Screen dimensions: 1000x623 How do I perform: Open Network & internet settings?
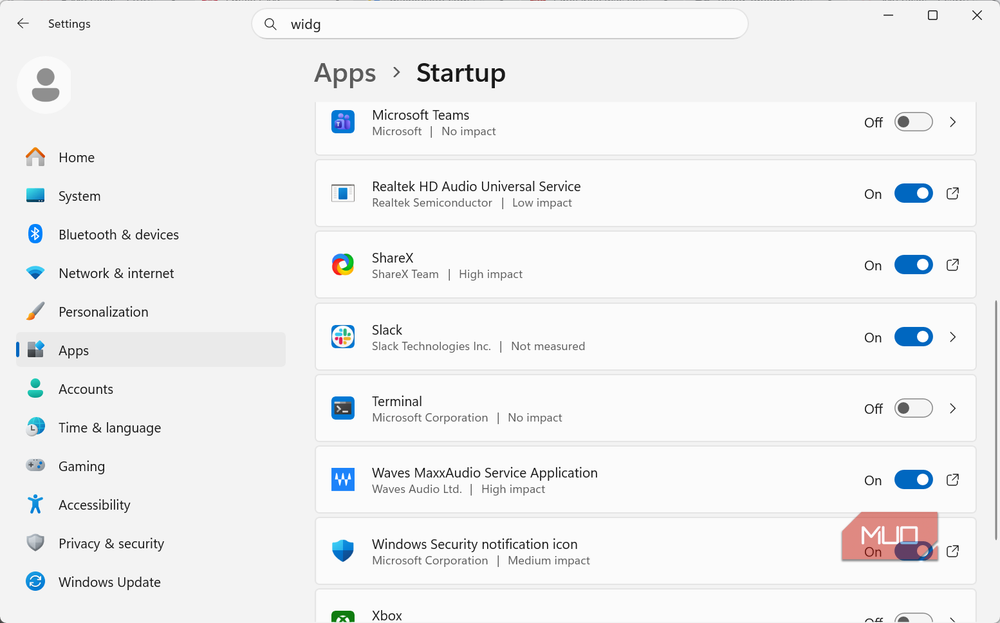(x=151, y=273)
